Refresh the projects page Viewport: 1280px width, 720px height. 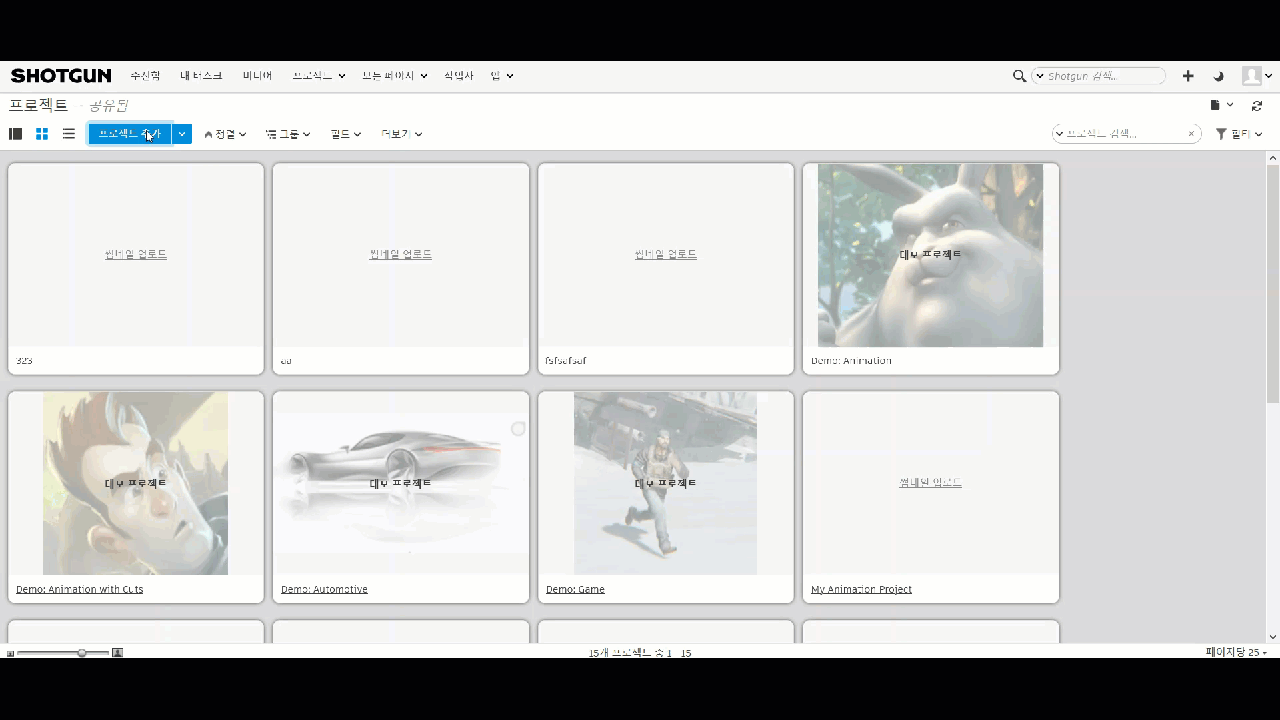1257,105
